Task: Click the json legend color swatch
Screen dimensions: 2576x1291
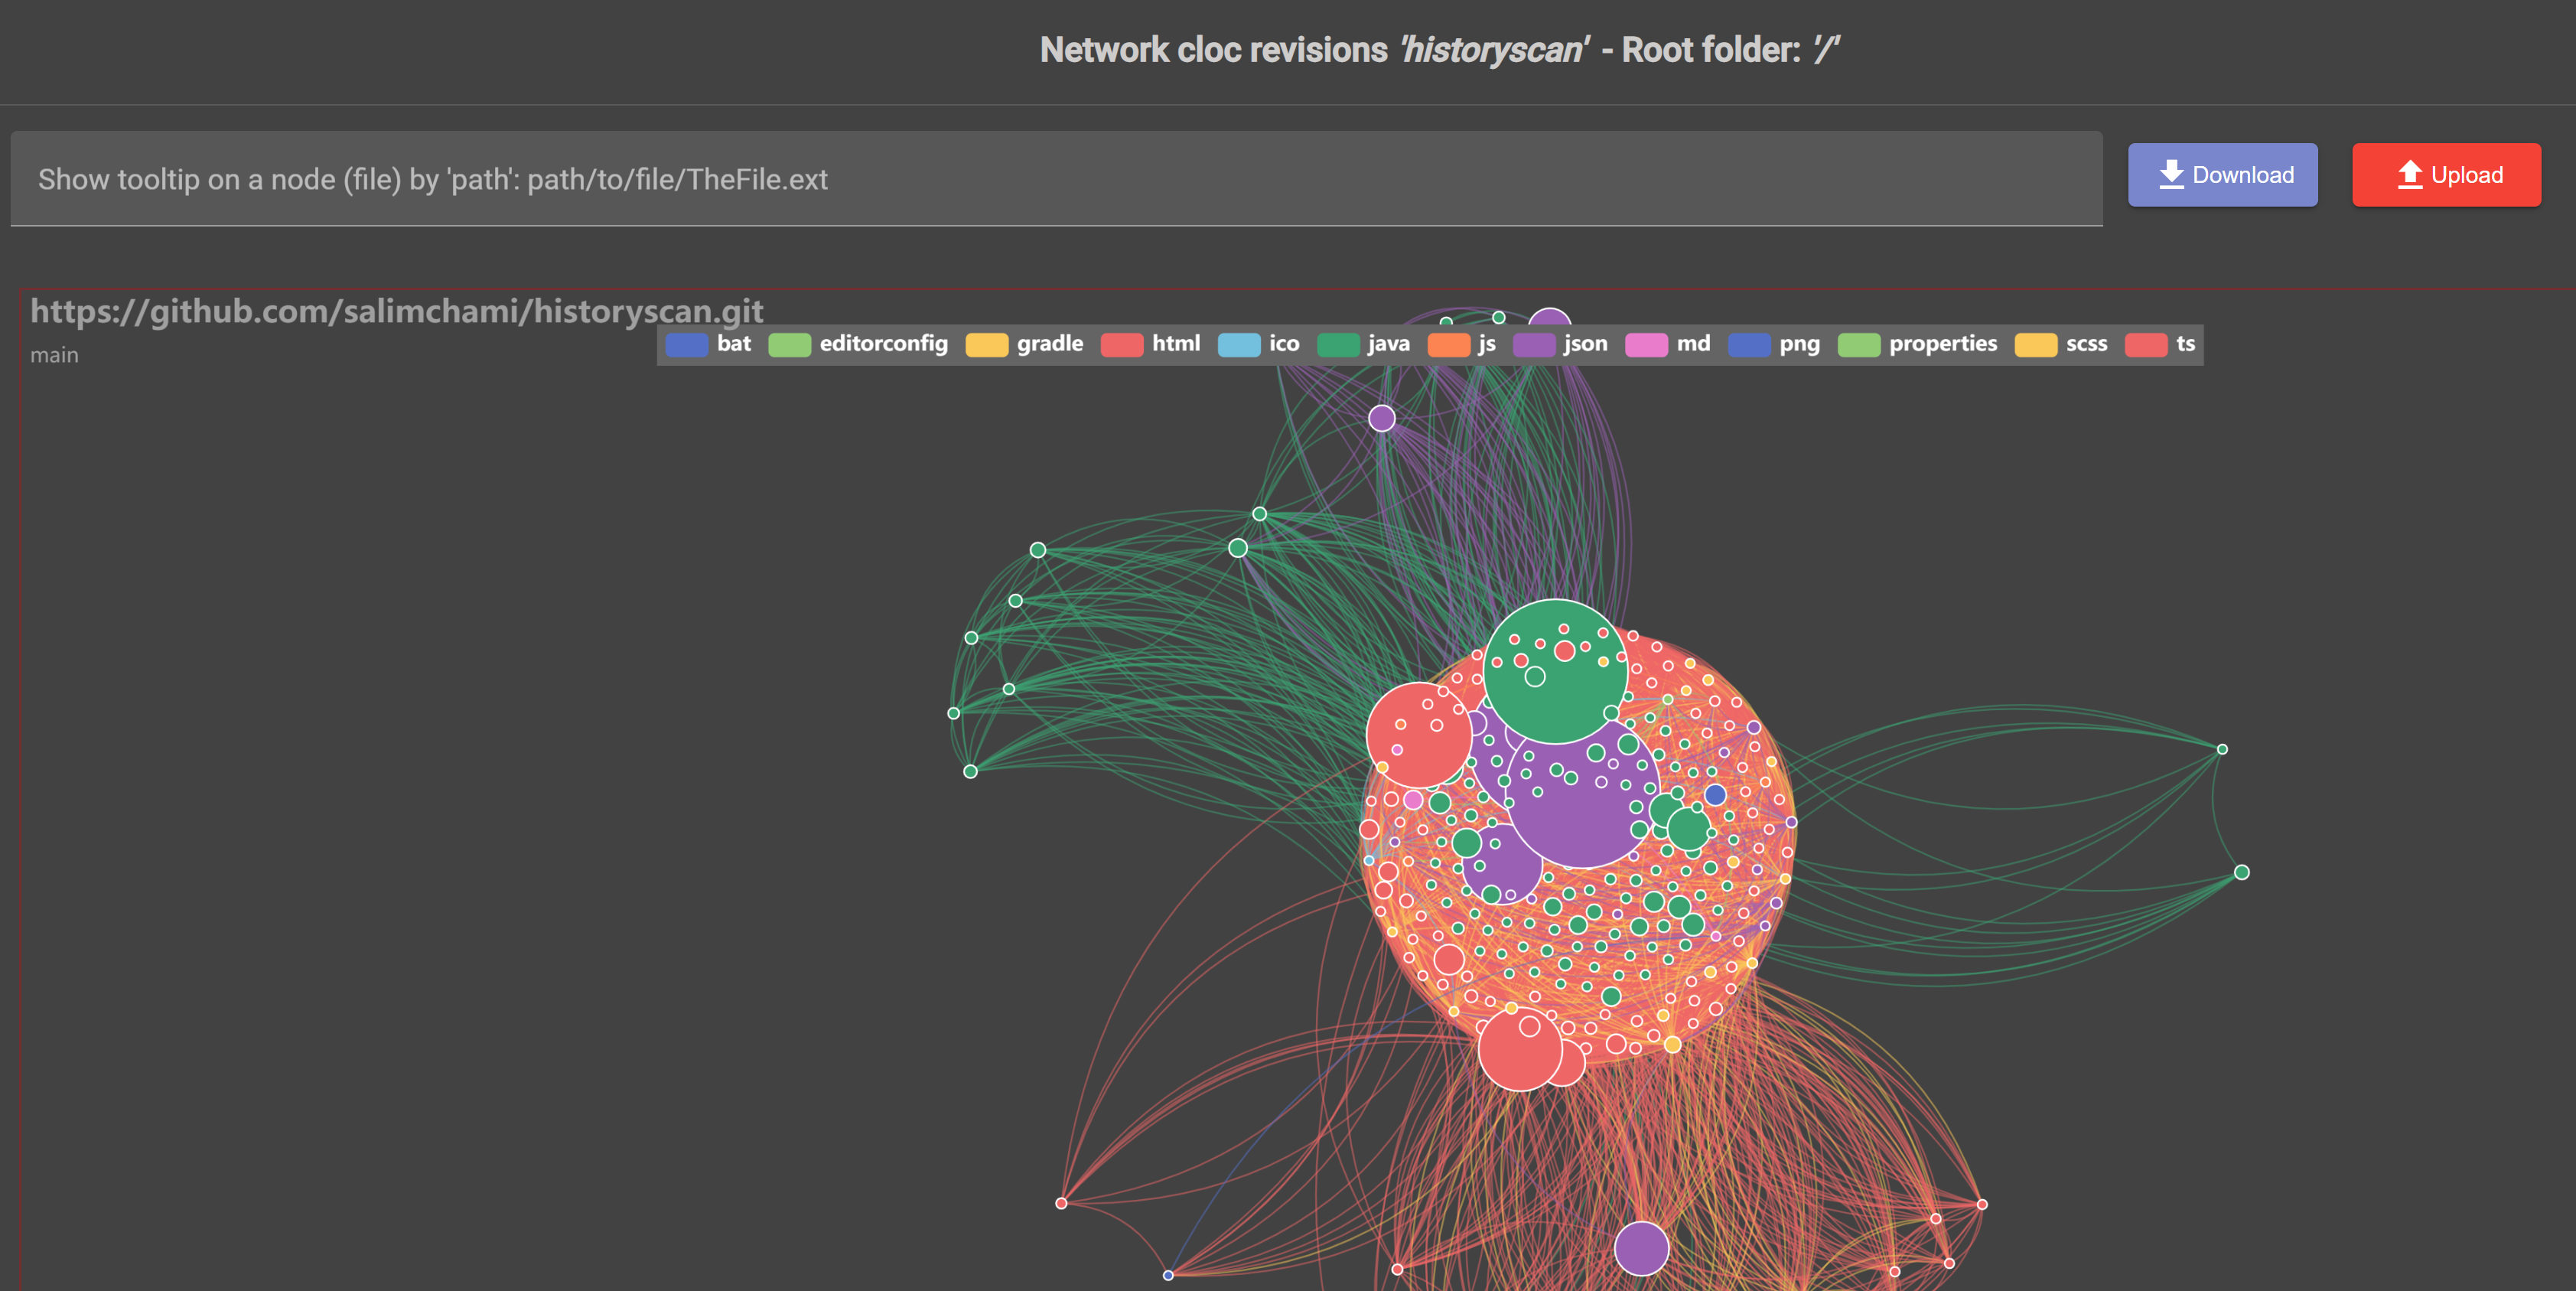Action: coord(1533,345)
